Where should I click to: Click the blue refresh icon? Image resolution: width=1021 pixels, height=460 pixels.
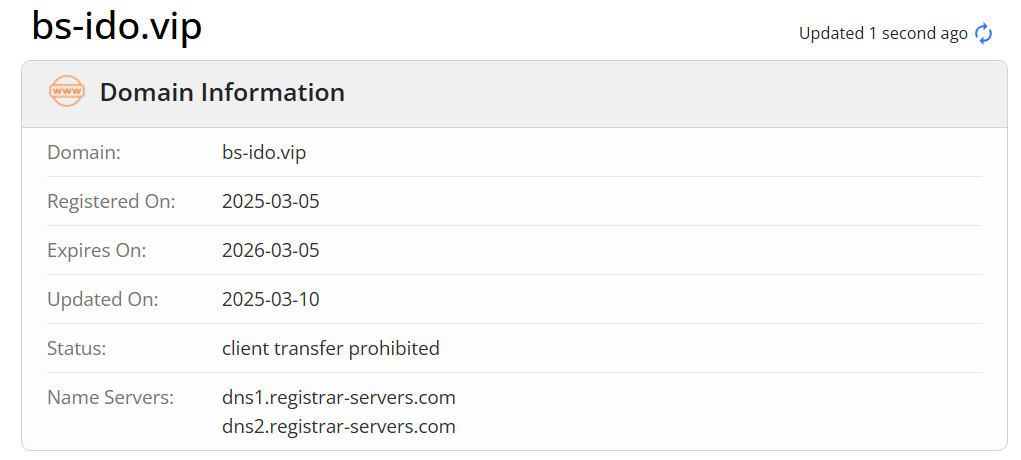(x=983, y=33)
